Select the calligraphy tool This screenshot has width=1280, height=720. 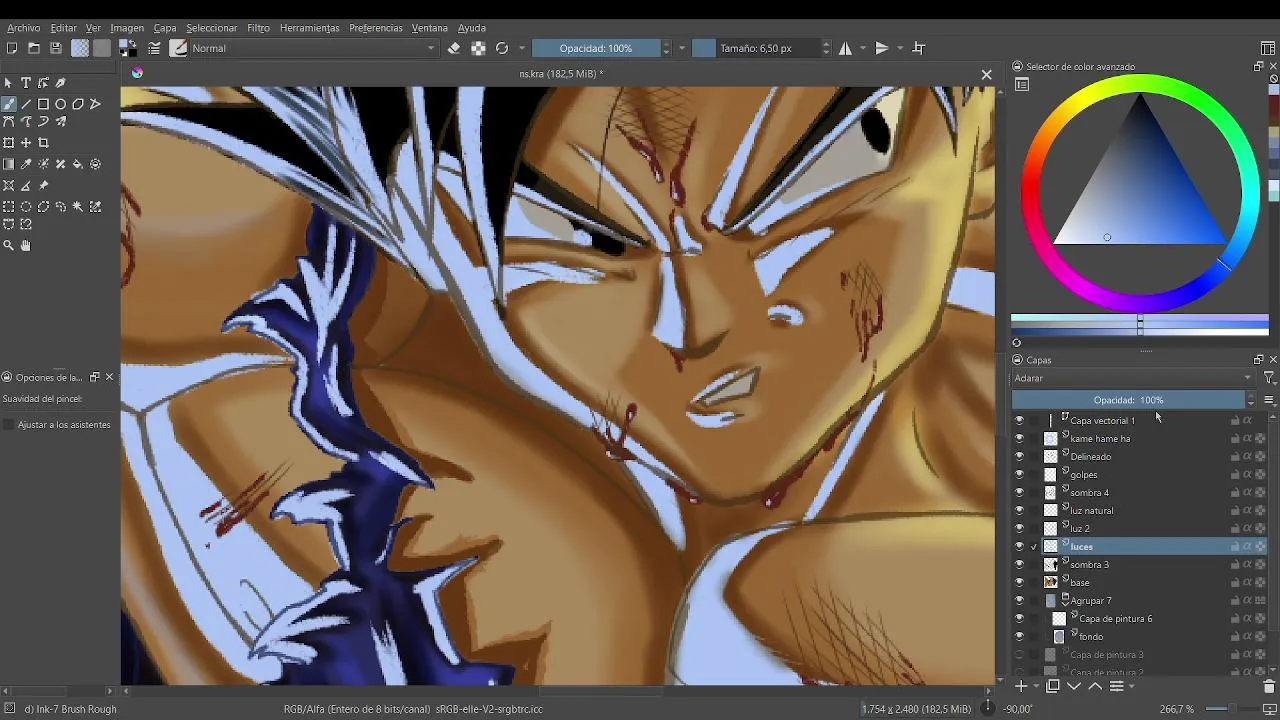(61, 83)
